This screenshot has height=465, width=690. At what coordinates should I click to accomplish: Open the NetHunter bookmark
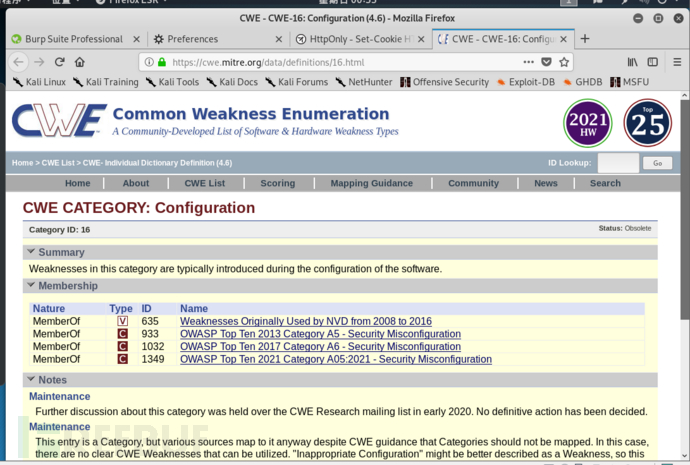(363, 82)
